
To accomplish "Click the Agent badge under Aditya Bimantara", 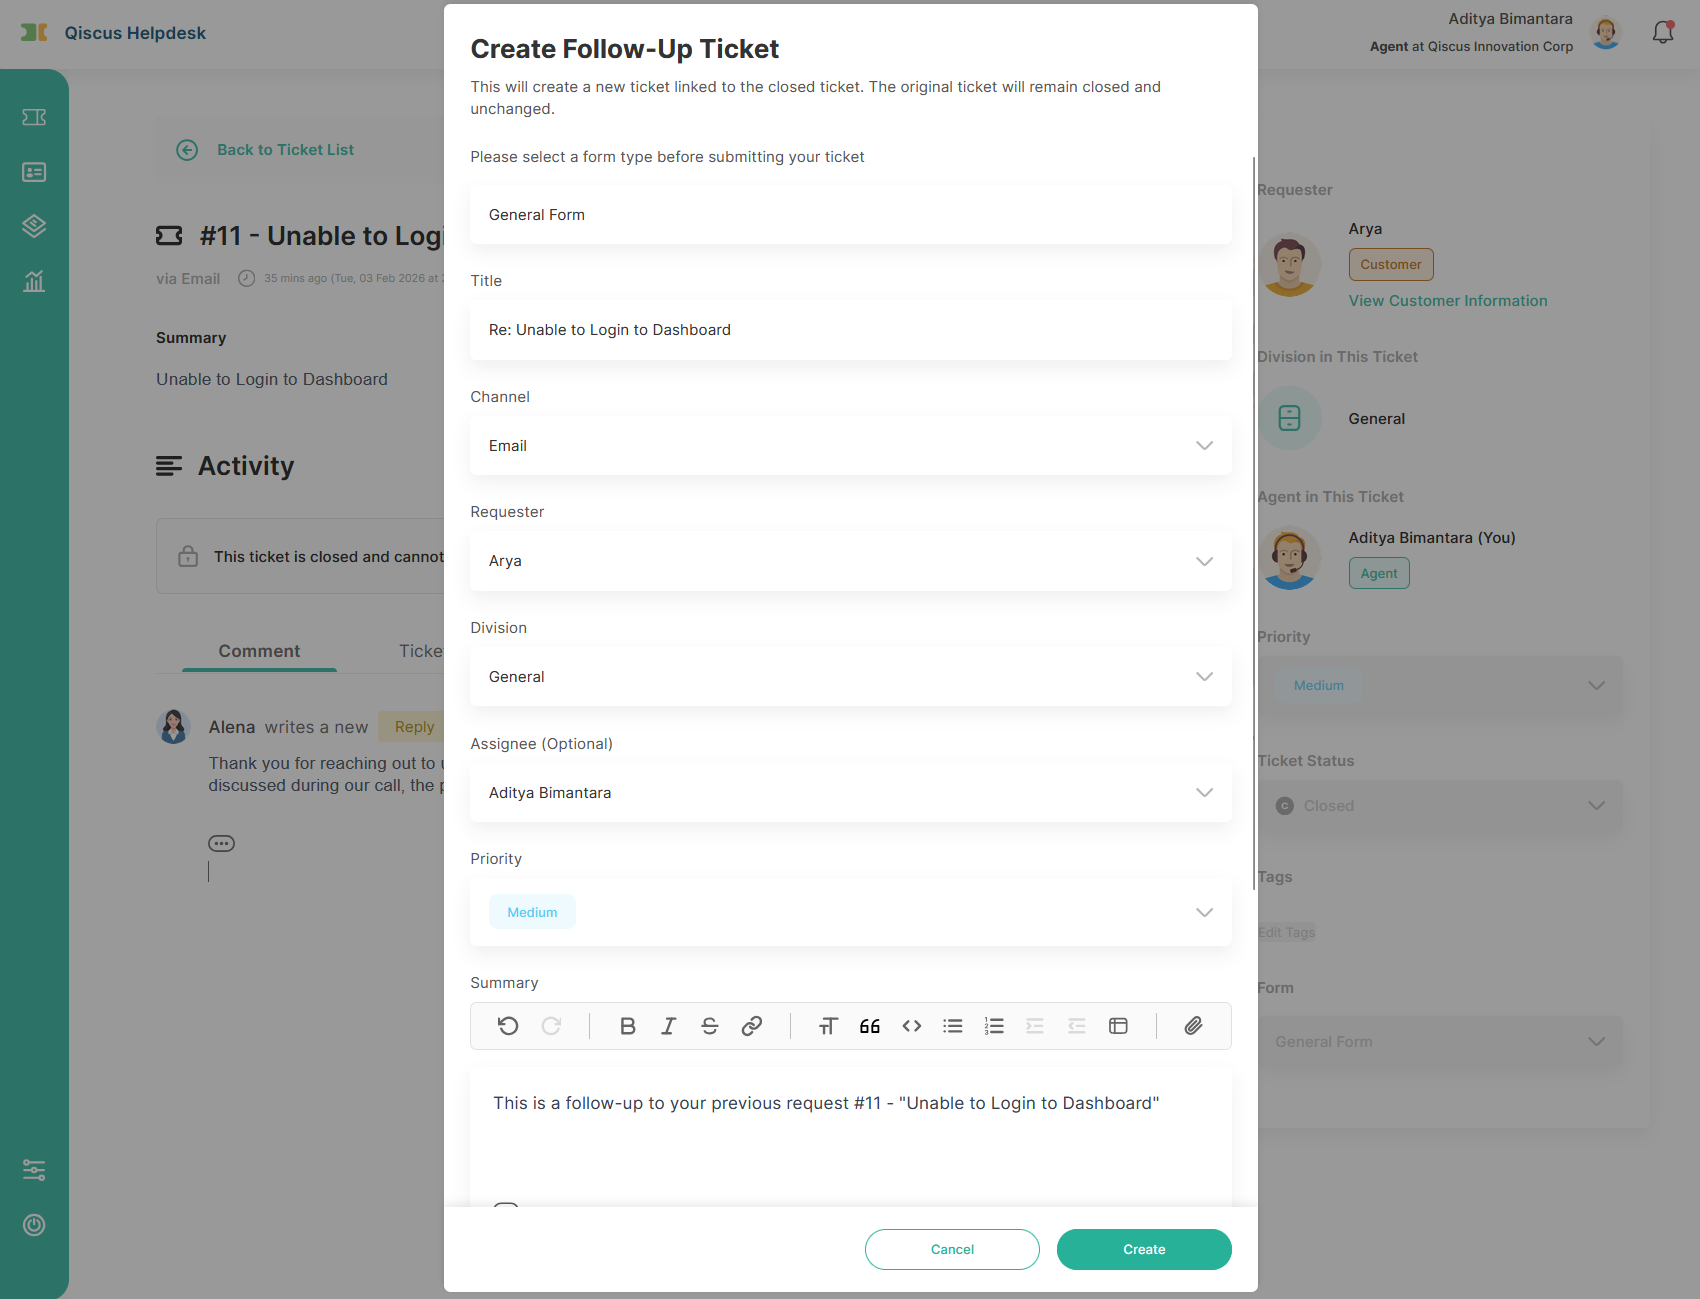I will click(x=1379, y=574).
